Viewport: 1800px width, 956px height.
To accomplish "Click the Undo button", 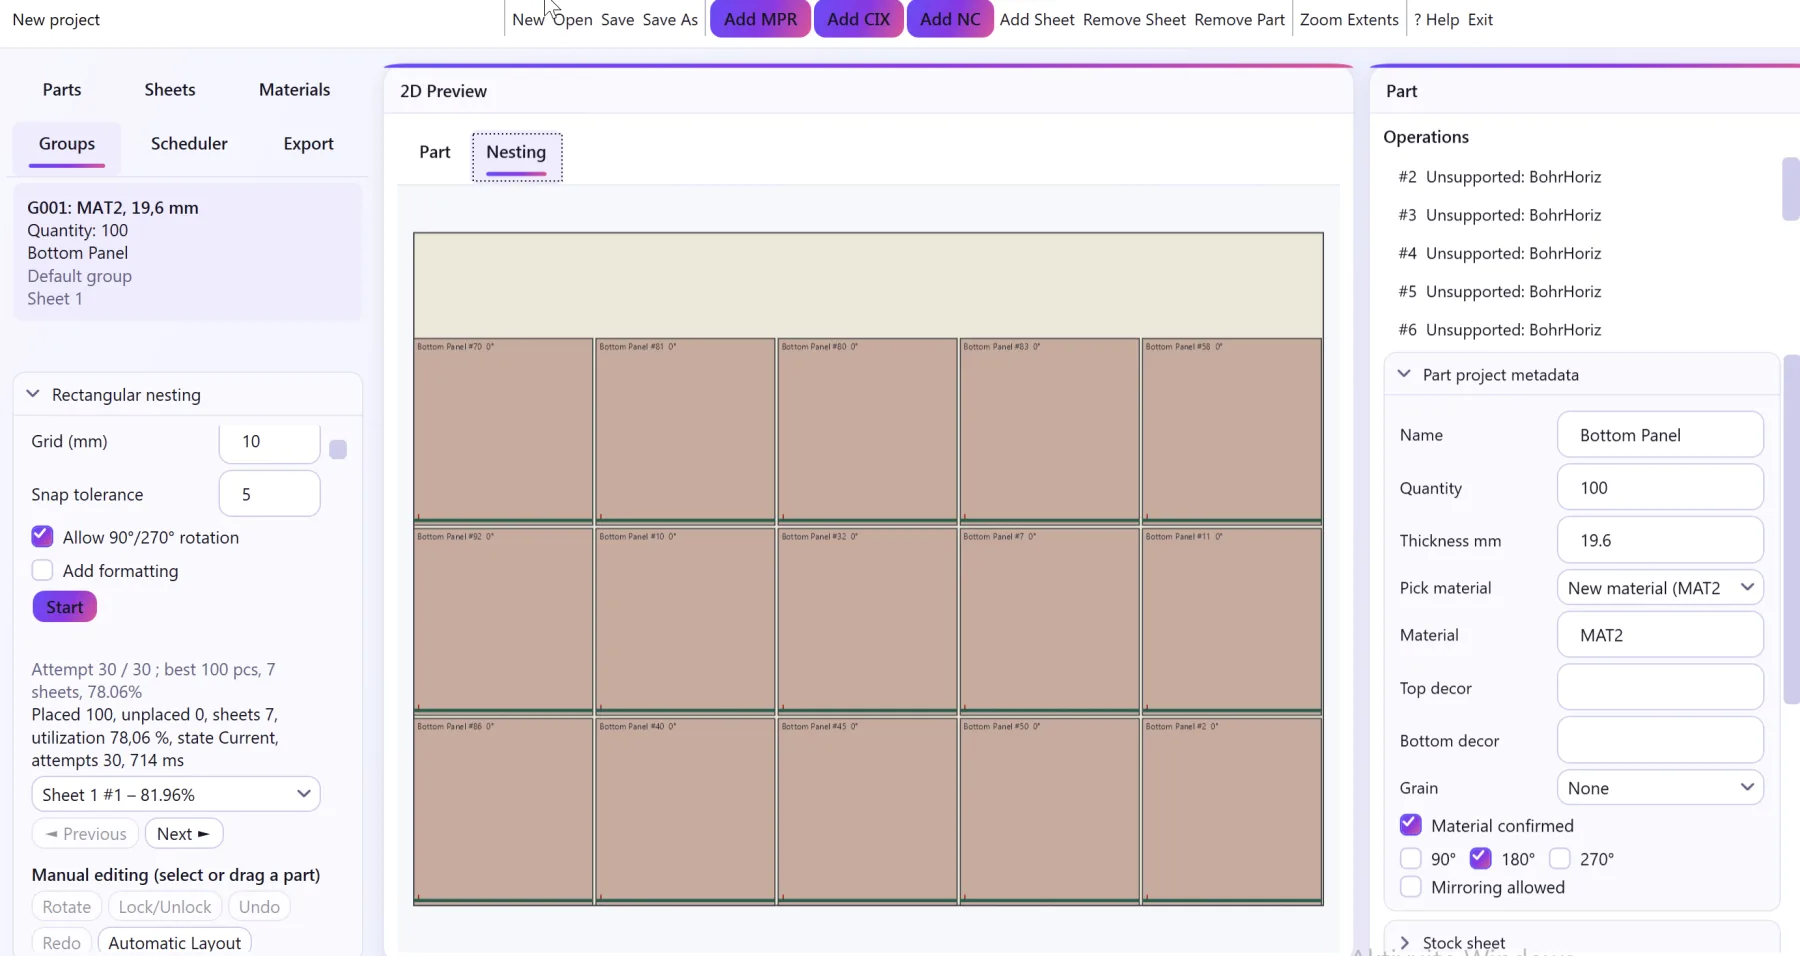I will click(259, 907).
